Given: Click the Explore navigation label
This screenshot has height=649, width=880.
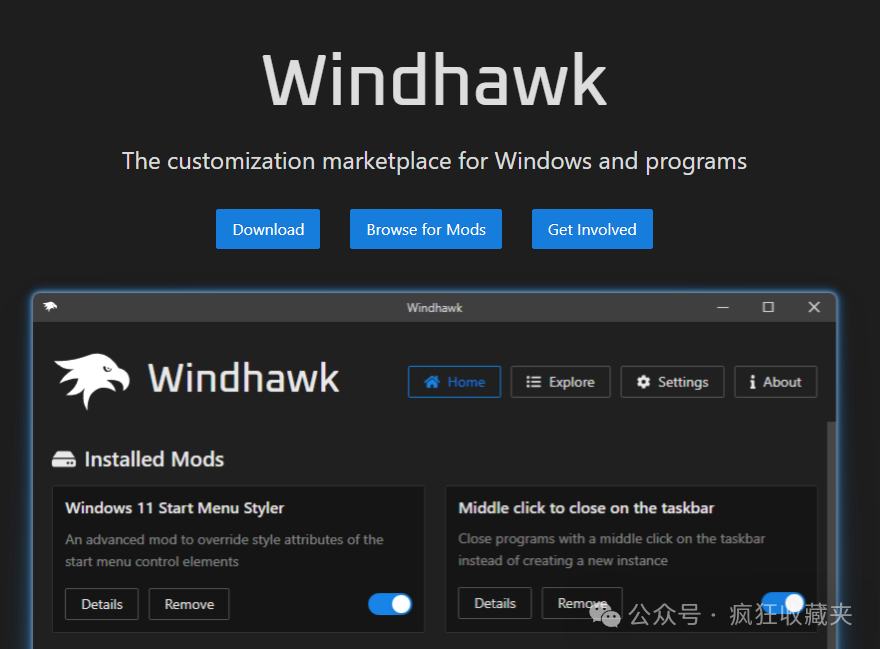Looking at the screenshot, I should [570, 381].
